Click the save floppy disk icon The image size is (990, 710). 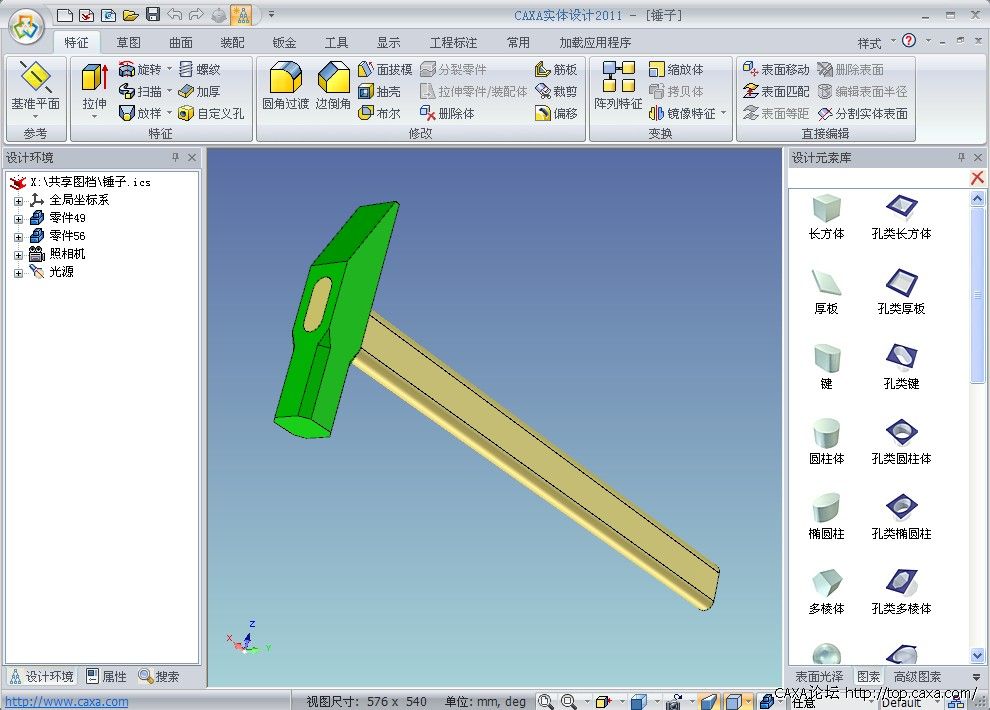point(153,15)
